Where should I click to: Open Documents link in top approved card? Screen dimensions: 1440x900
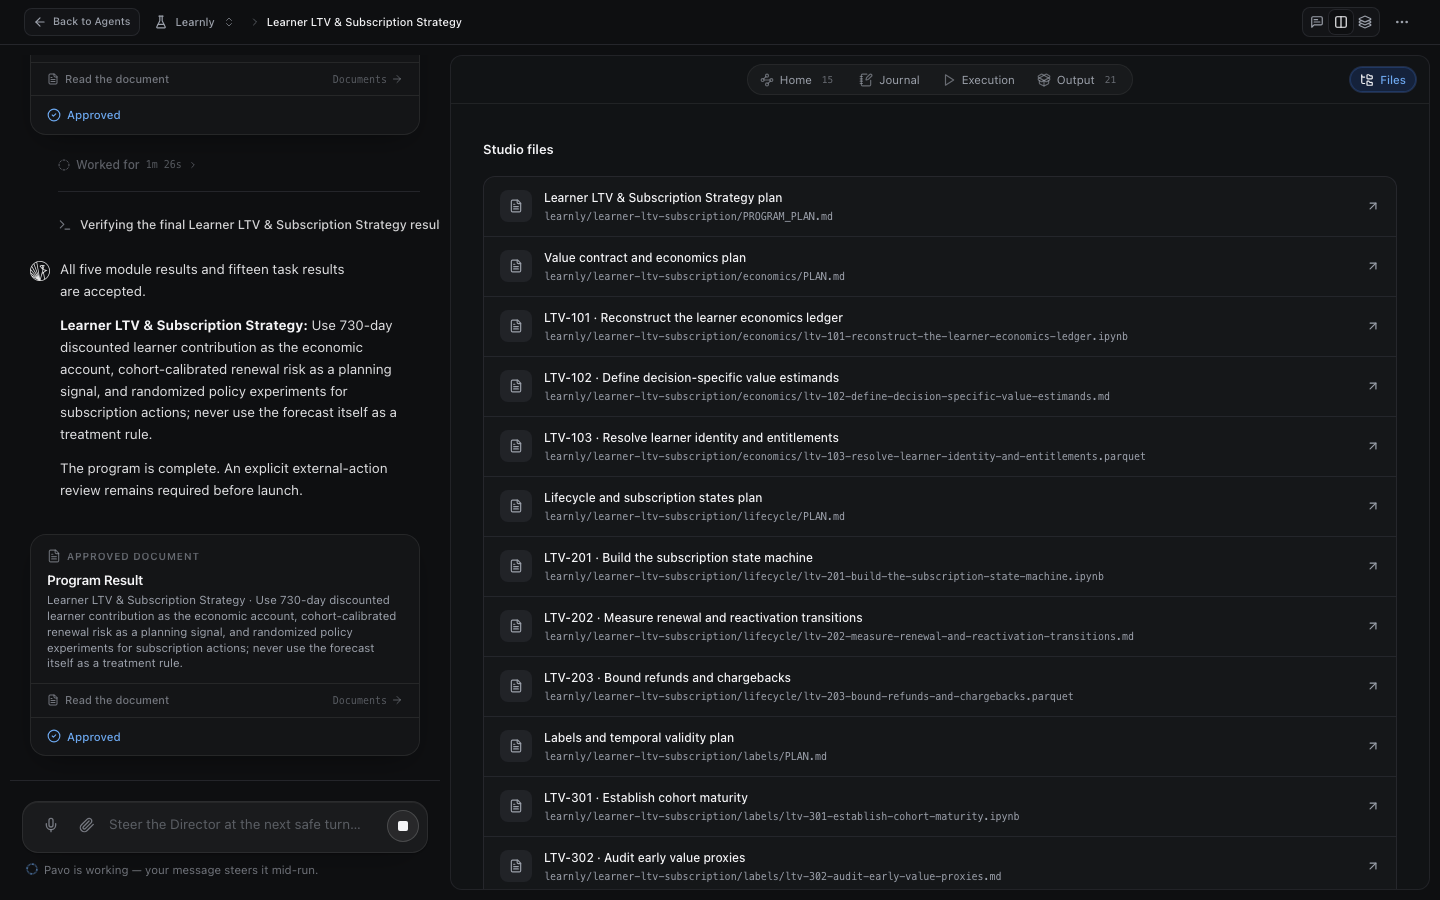coord(367,79)
